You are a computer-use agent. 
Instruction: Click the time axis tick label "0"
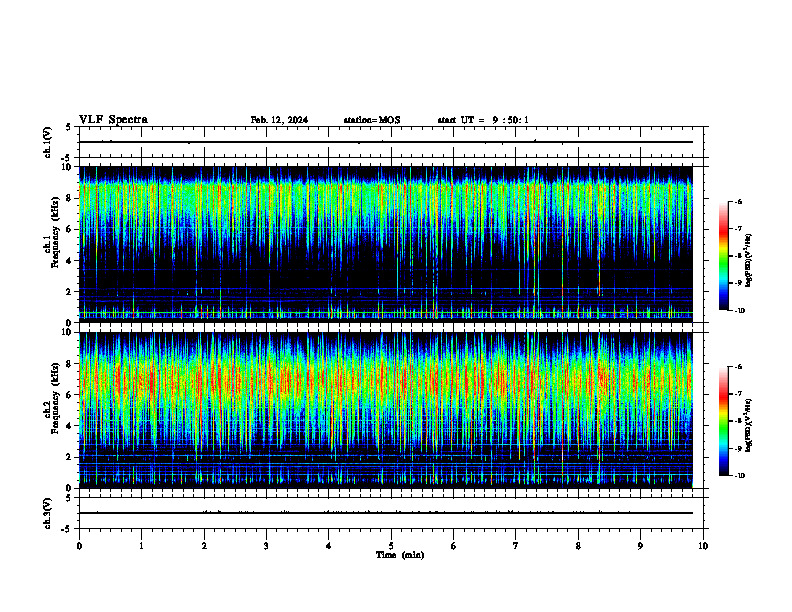point(79,546)
